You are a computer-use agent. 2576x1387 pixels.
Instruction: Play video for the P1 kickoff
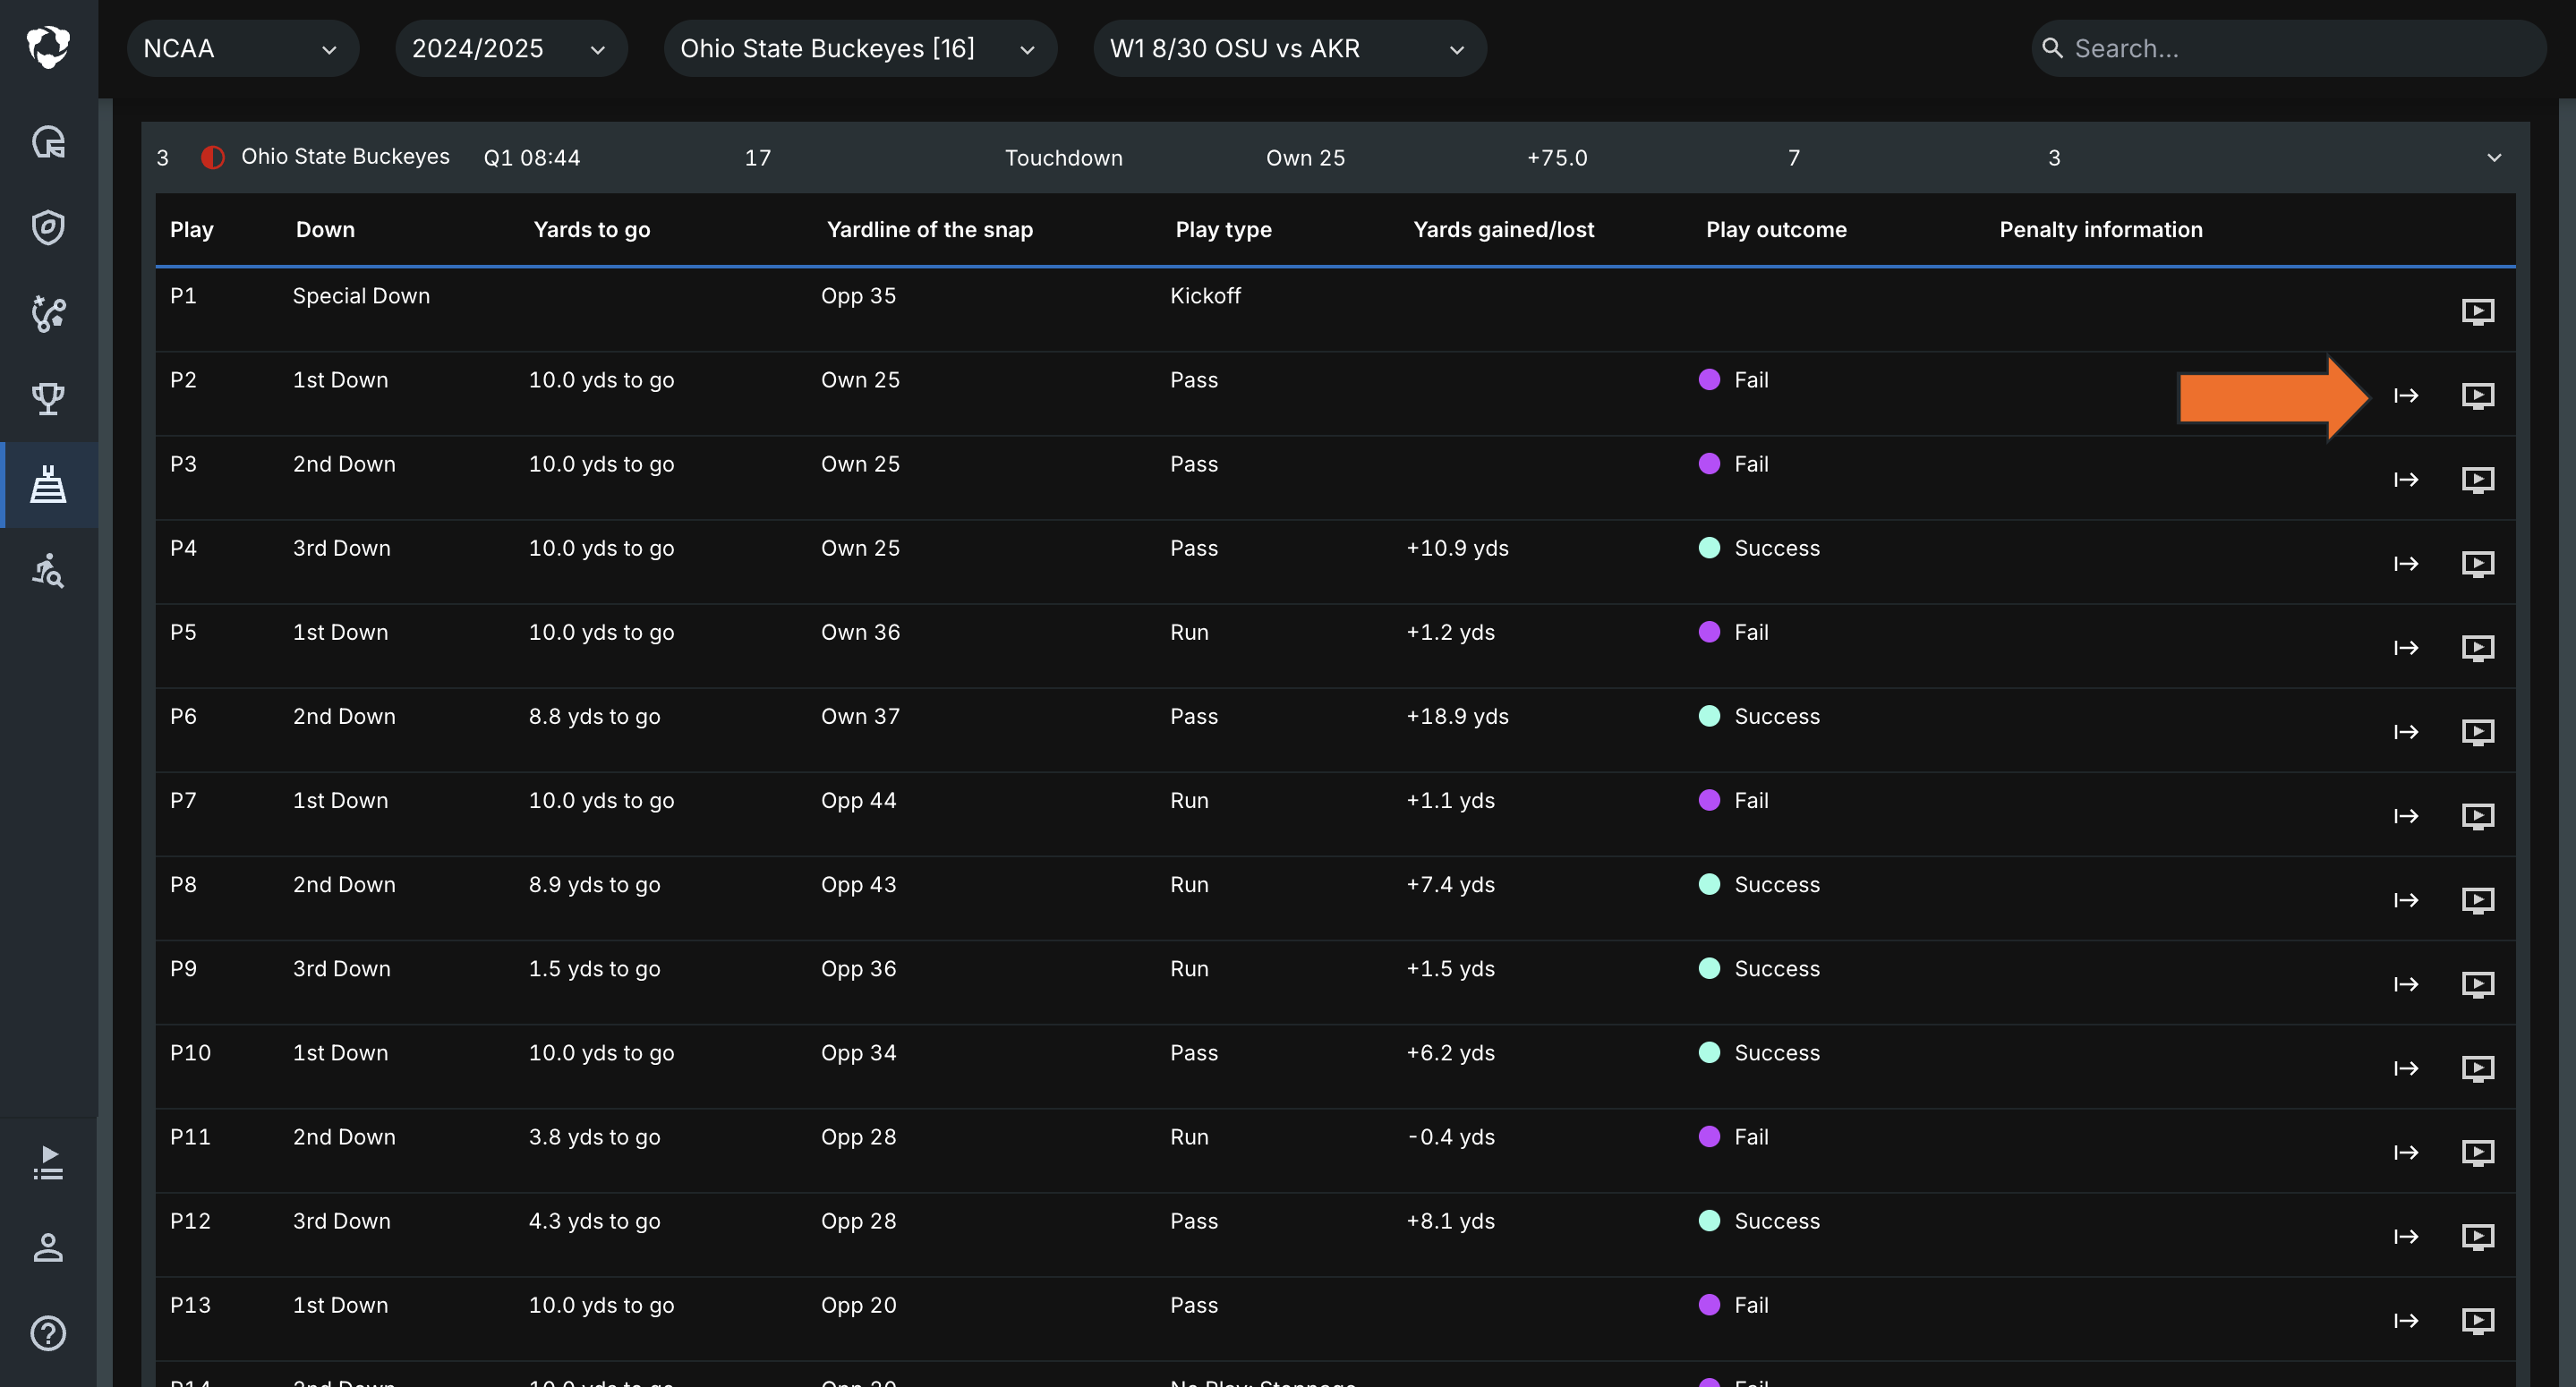pyautogui.click(x=2477, y=311)
